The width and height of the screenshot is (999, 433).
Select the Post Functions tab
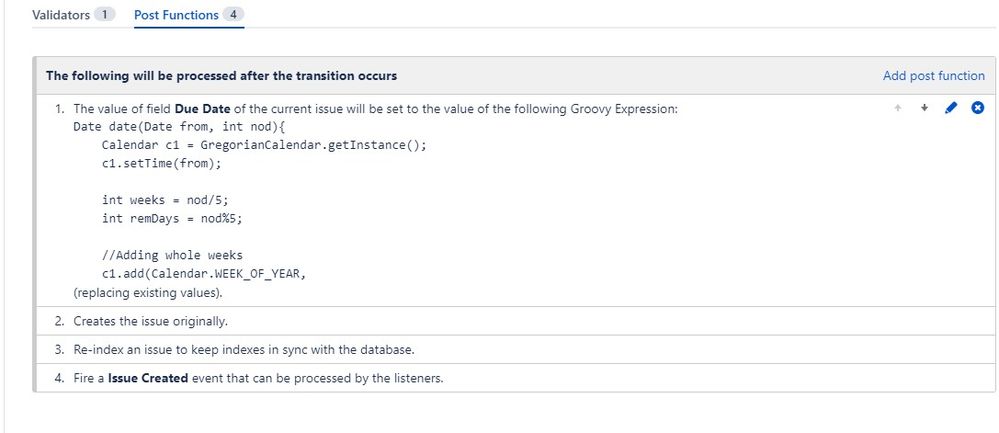(x=176, y=15)
